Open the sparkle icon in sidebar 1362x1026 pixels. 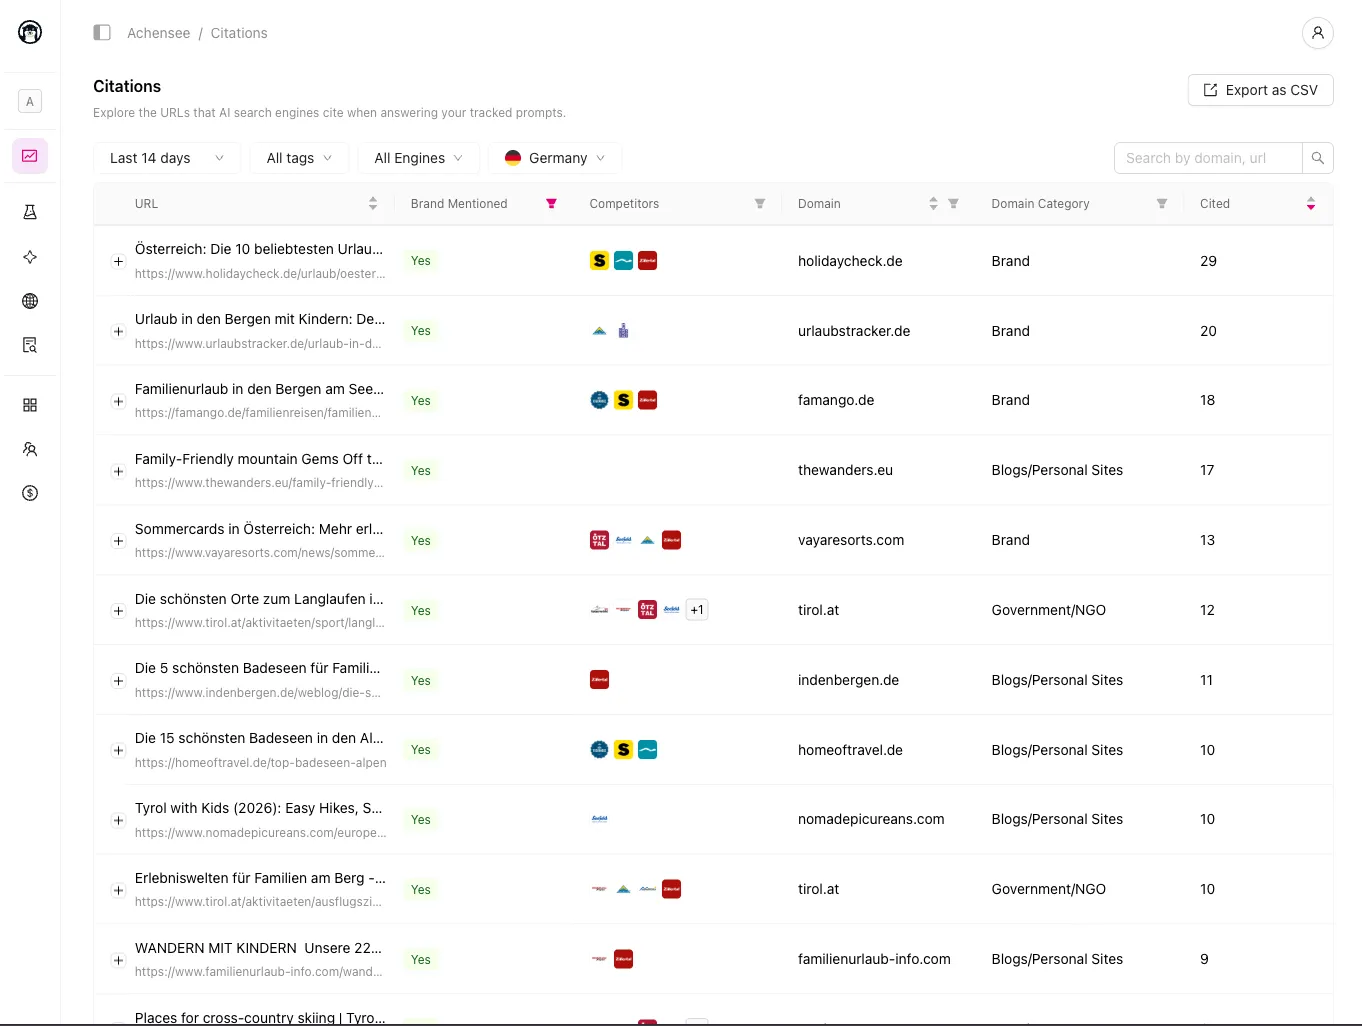[x=30, y=257]
